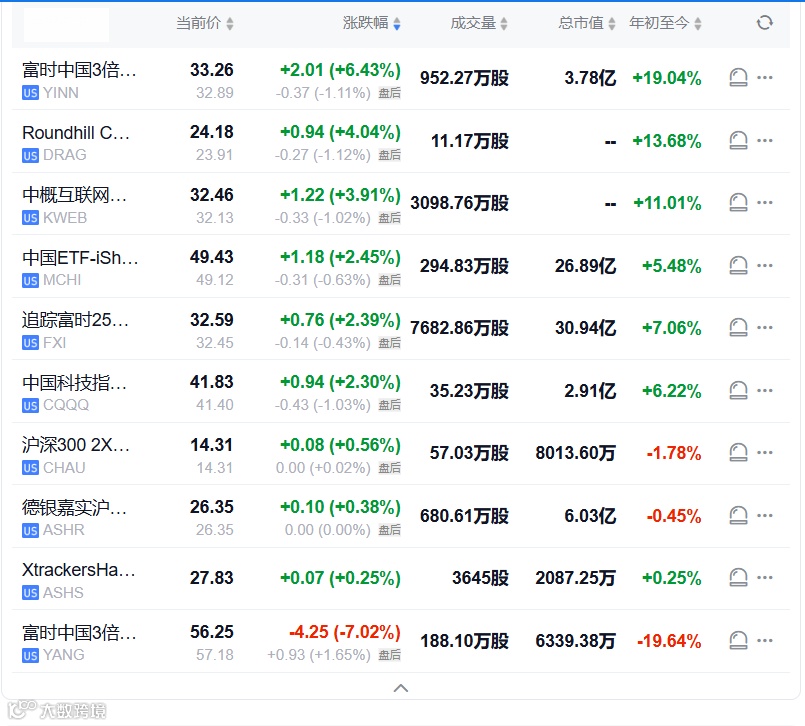Open more options menu for YINN
The width and height of the screenshot is (805, 726).
[765, 78]
